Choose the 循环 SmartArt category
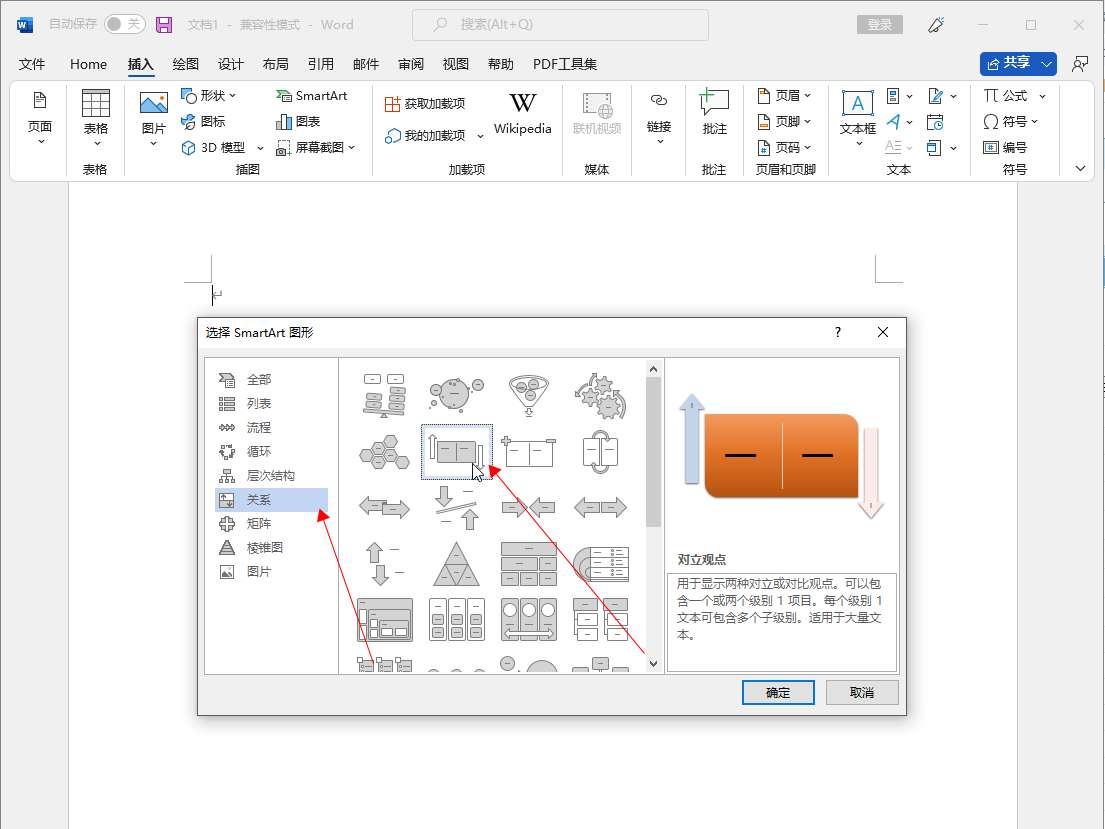 tap(259, 452)
